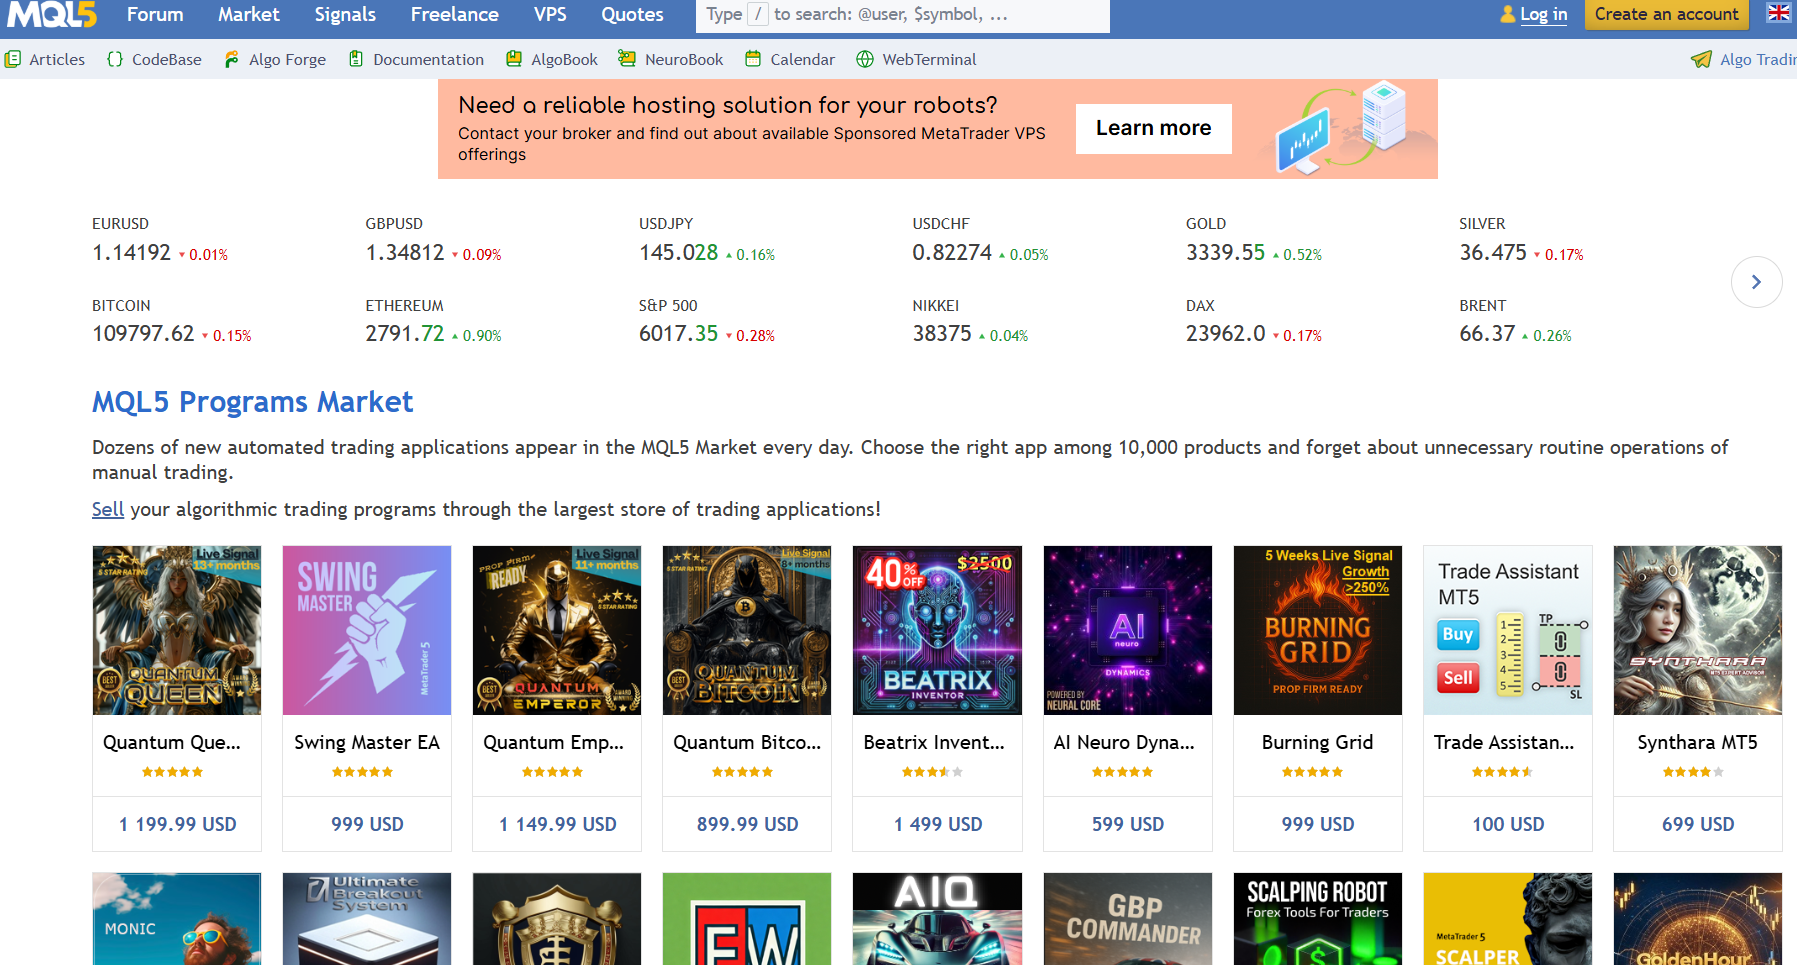The image size is (1797, 965).
Task: Click the user icon beside Log in
Action: coord(1508,14)
